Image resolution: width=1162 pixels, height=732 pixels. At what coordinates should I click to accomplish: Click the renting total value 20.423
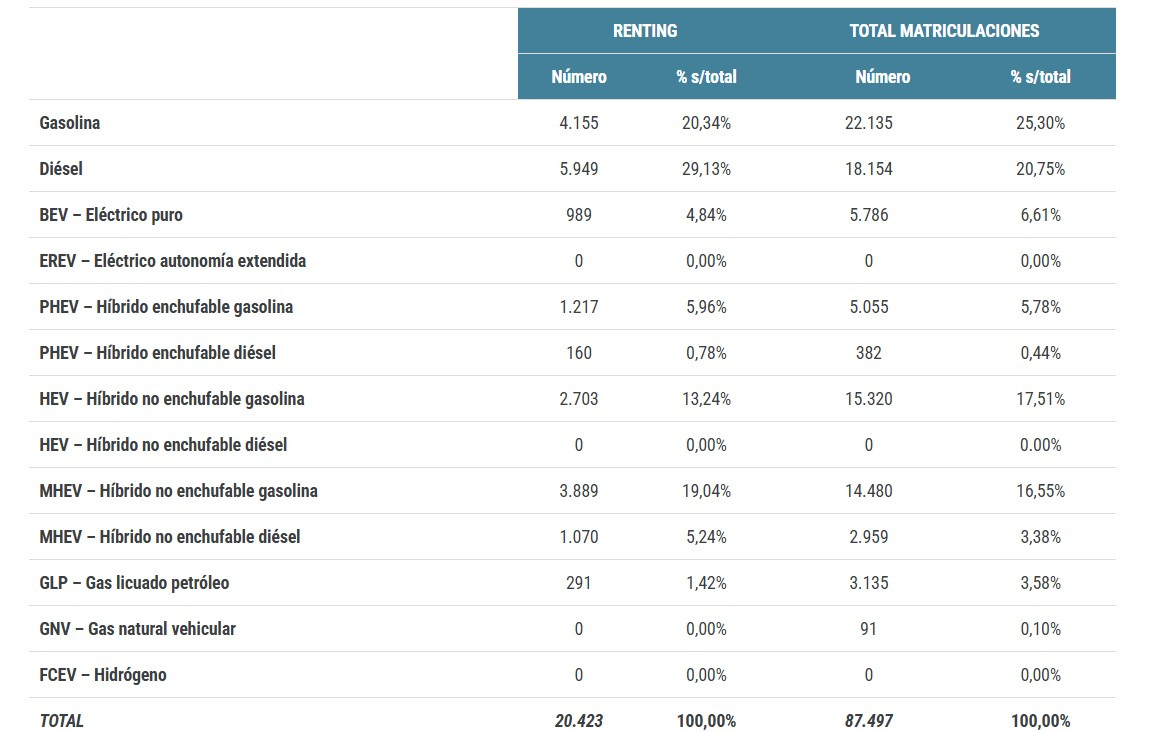coord(579,721)
